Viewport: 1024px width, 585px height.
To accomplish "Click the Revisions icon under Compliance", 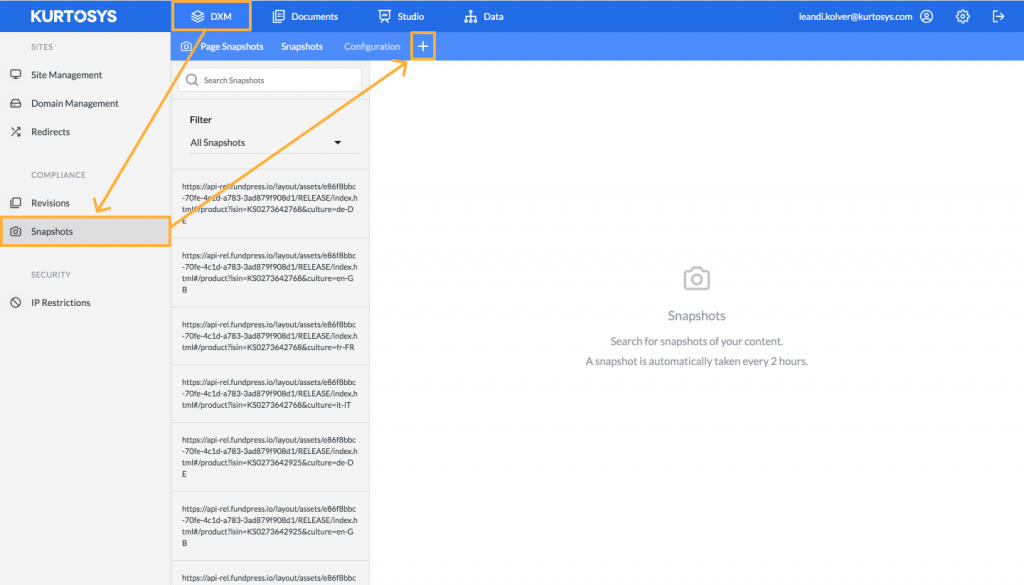I will (14, 202).
